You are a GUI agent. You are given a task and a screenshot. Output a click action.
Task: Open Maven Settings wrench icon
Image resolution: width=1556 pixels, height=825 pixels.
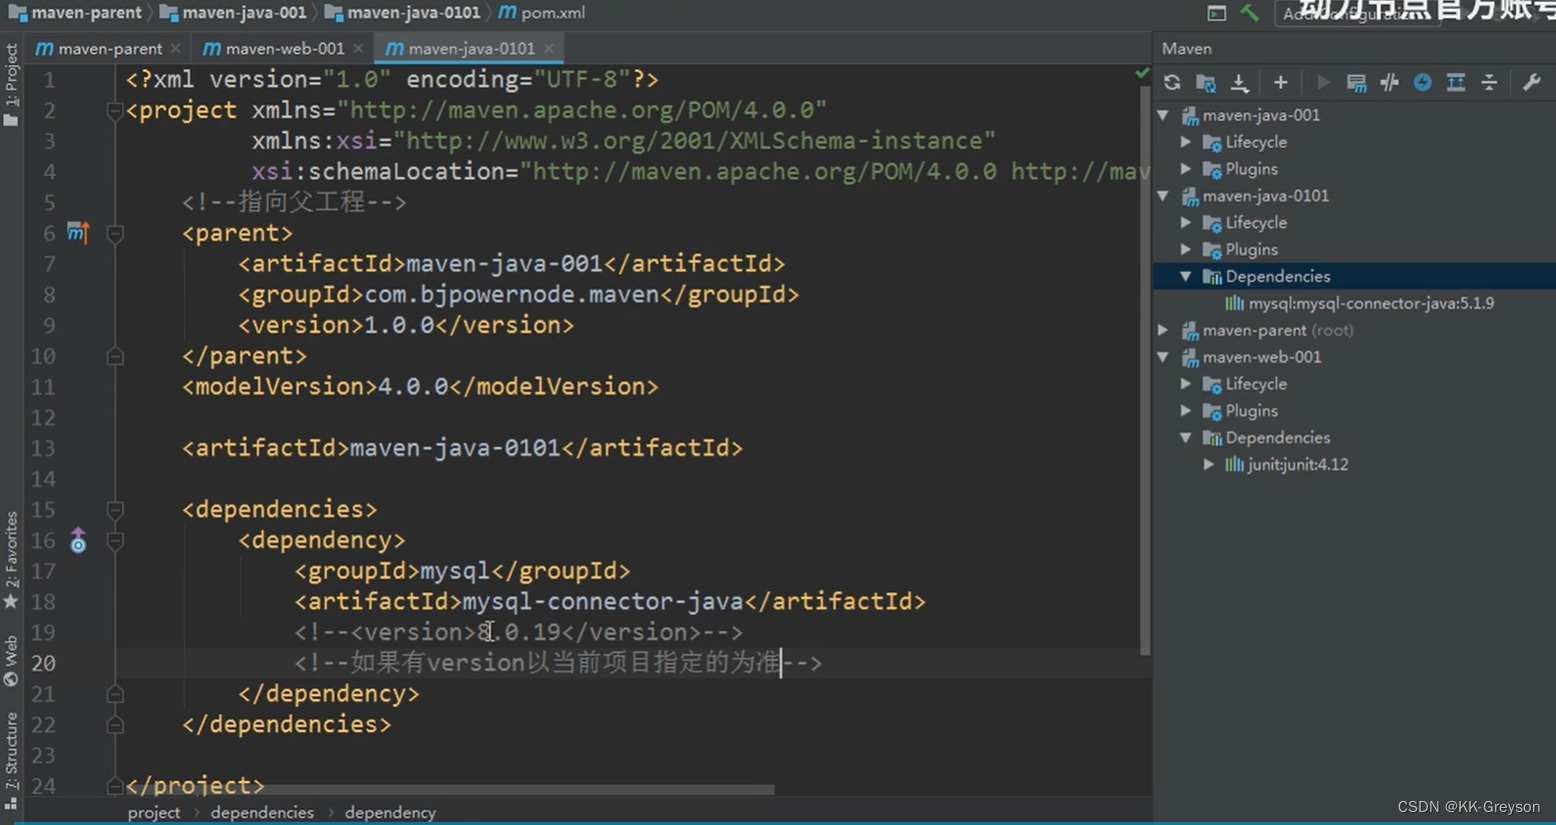click(x=1531, y=83)
